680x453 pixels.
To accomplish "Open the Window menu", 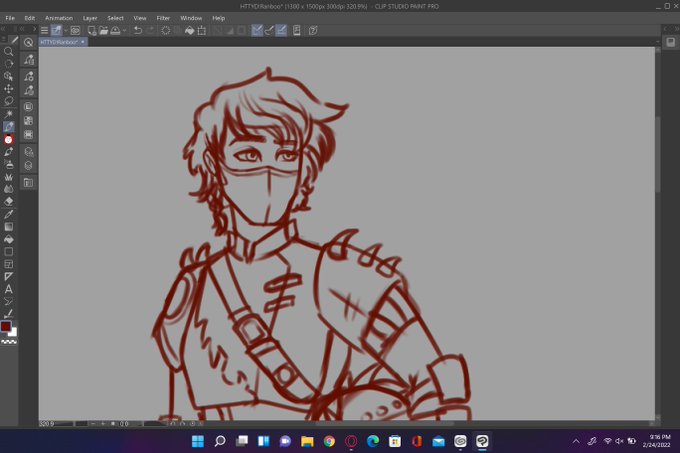I will (191, 18).
